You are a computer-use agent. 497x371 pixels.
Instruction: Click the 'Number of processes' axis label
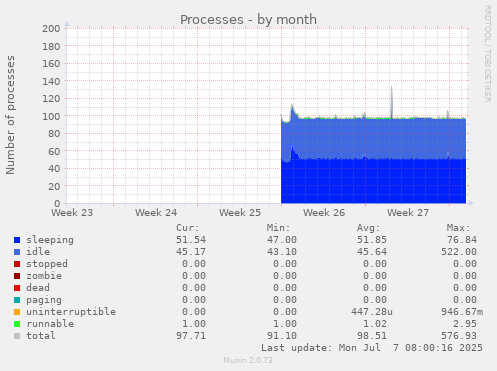pos(10,115)
